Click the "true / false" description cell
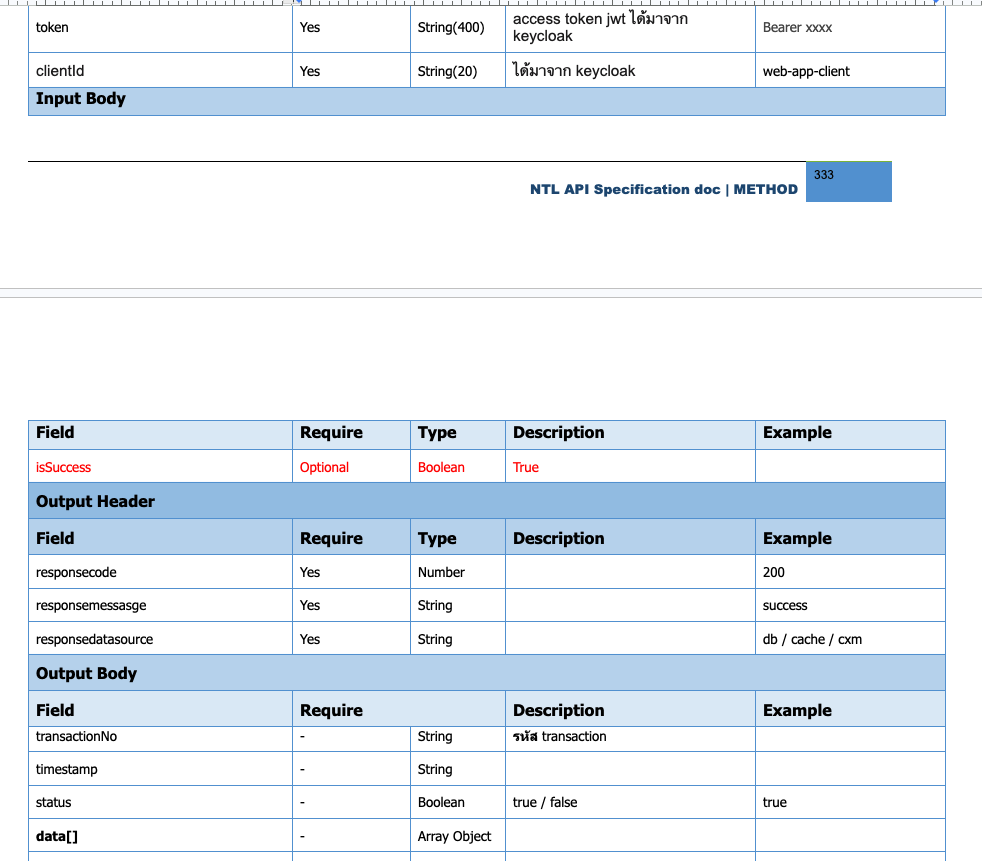The image size is (982, 861). tap(545, 802)
